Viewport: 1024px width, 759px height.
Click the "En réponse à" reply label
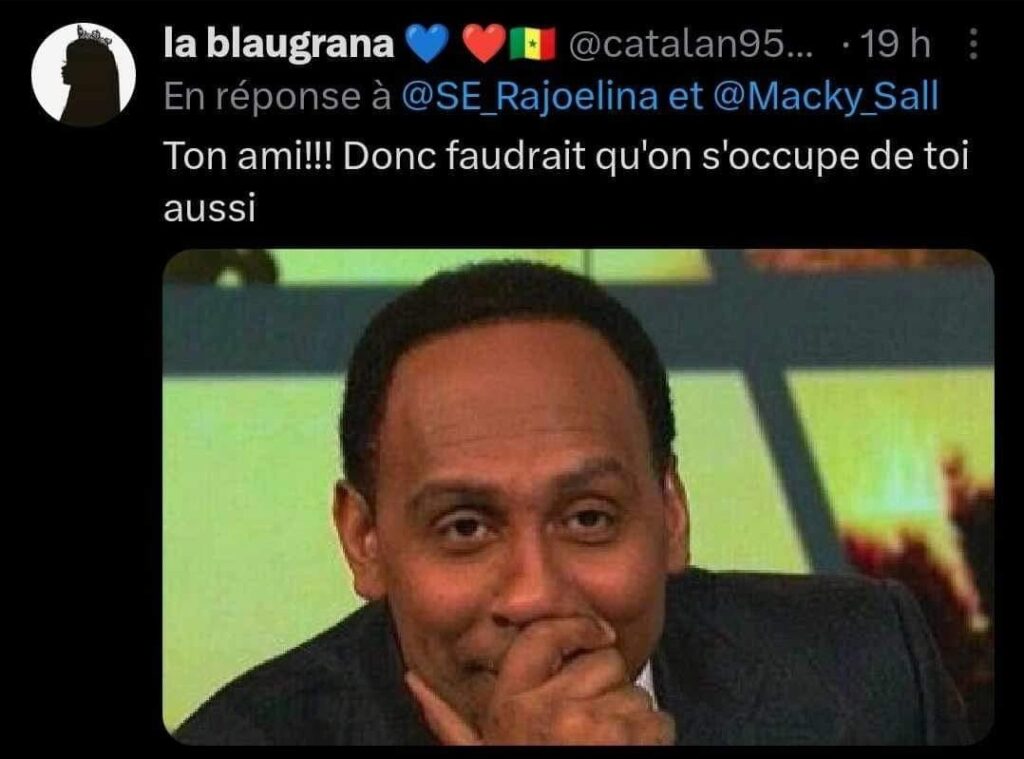(x=278, y=97)
